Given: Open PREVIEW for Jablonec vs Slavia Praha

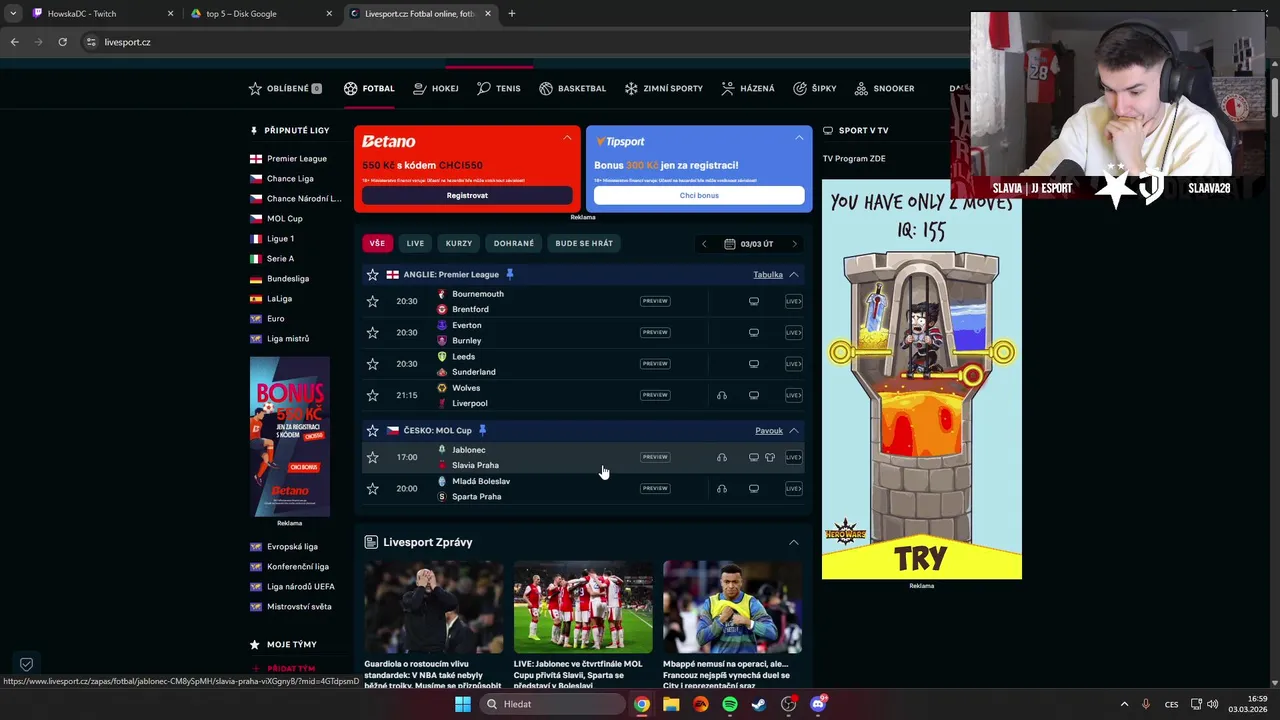Looking at the screenshot, I should point(655,457).
